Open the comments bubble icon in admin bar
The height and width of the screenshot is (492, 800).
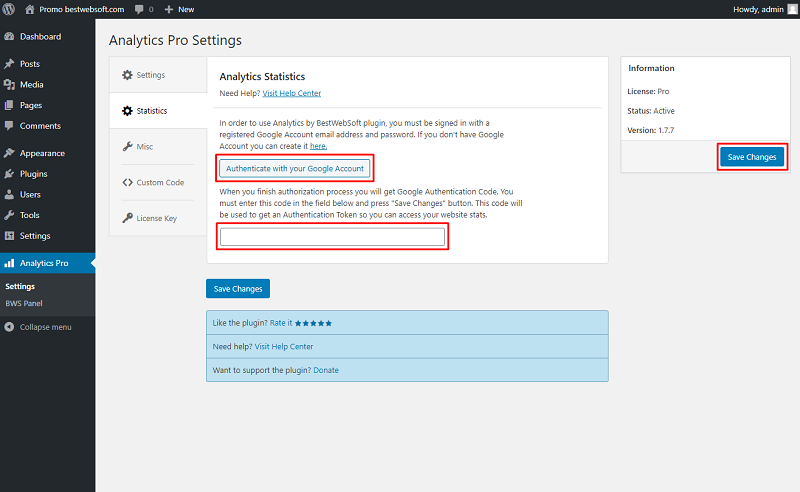pyautogui.click(x=139, y=9)
